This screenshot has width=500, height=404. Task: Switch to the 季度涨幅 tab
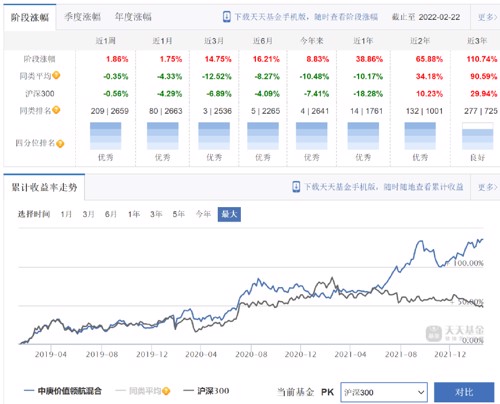[x=82, y=17]
